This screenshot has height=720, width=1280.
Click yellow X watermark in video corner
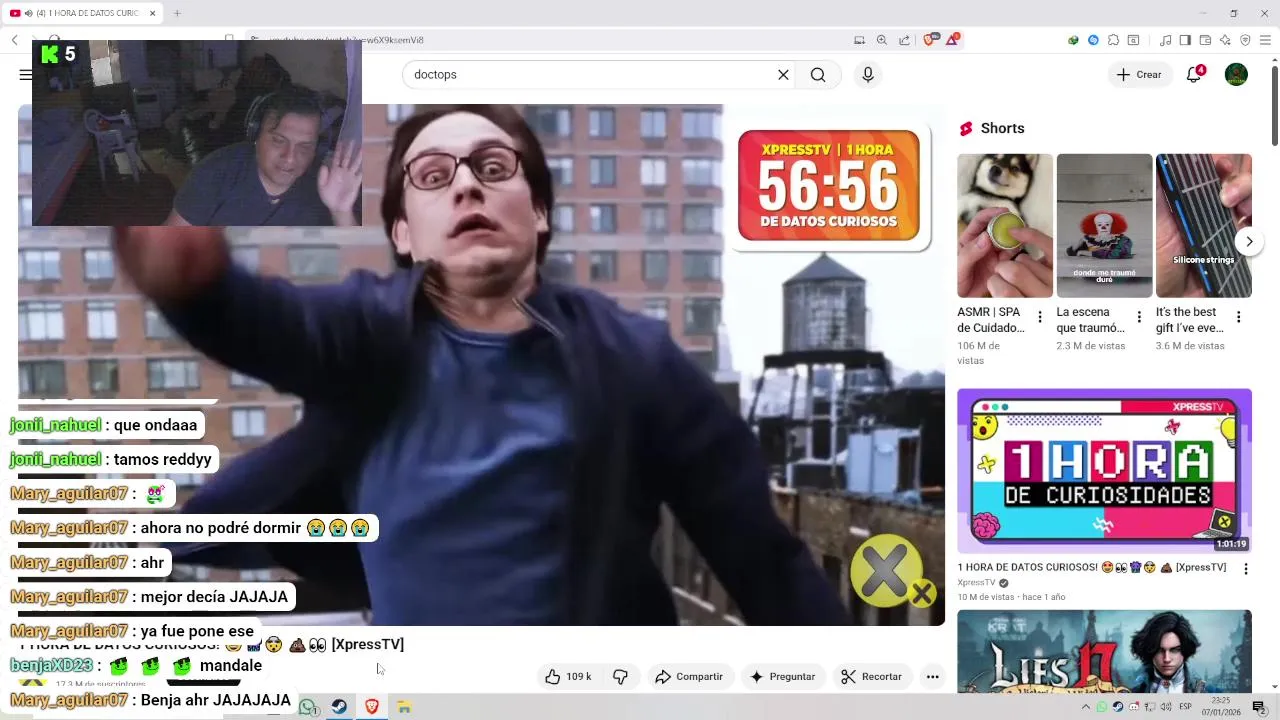coord(892,572)
